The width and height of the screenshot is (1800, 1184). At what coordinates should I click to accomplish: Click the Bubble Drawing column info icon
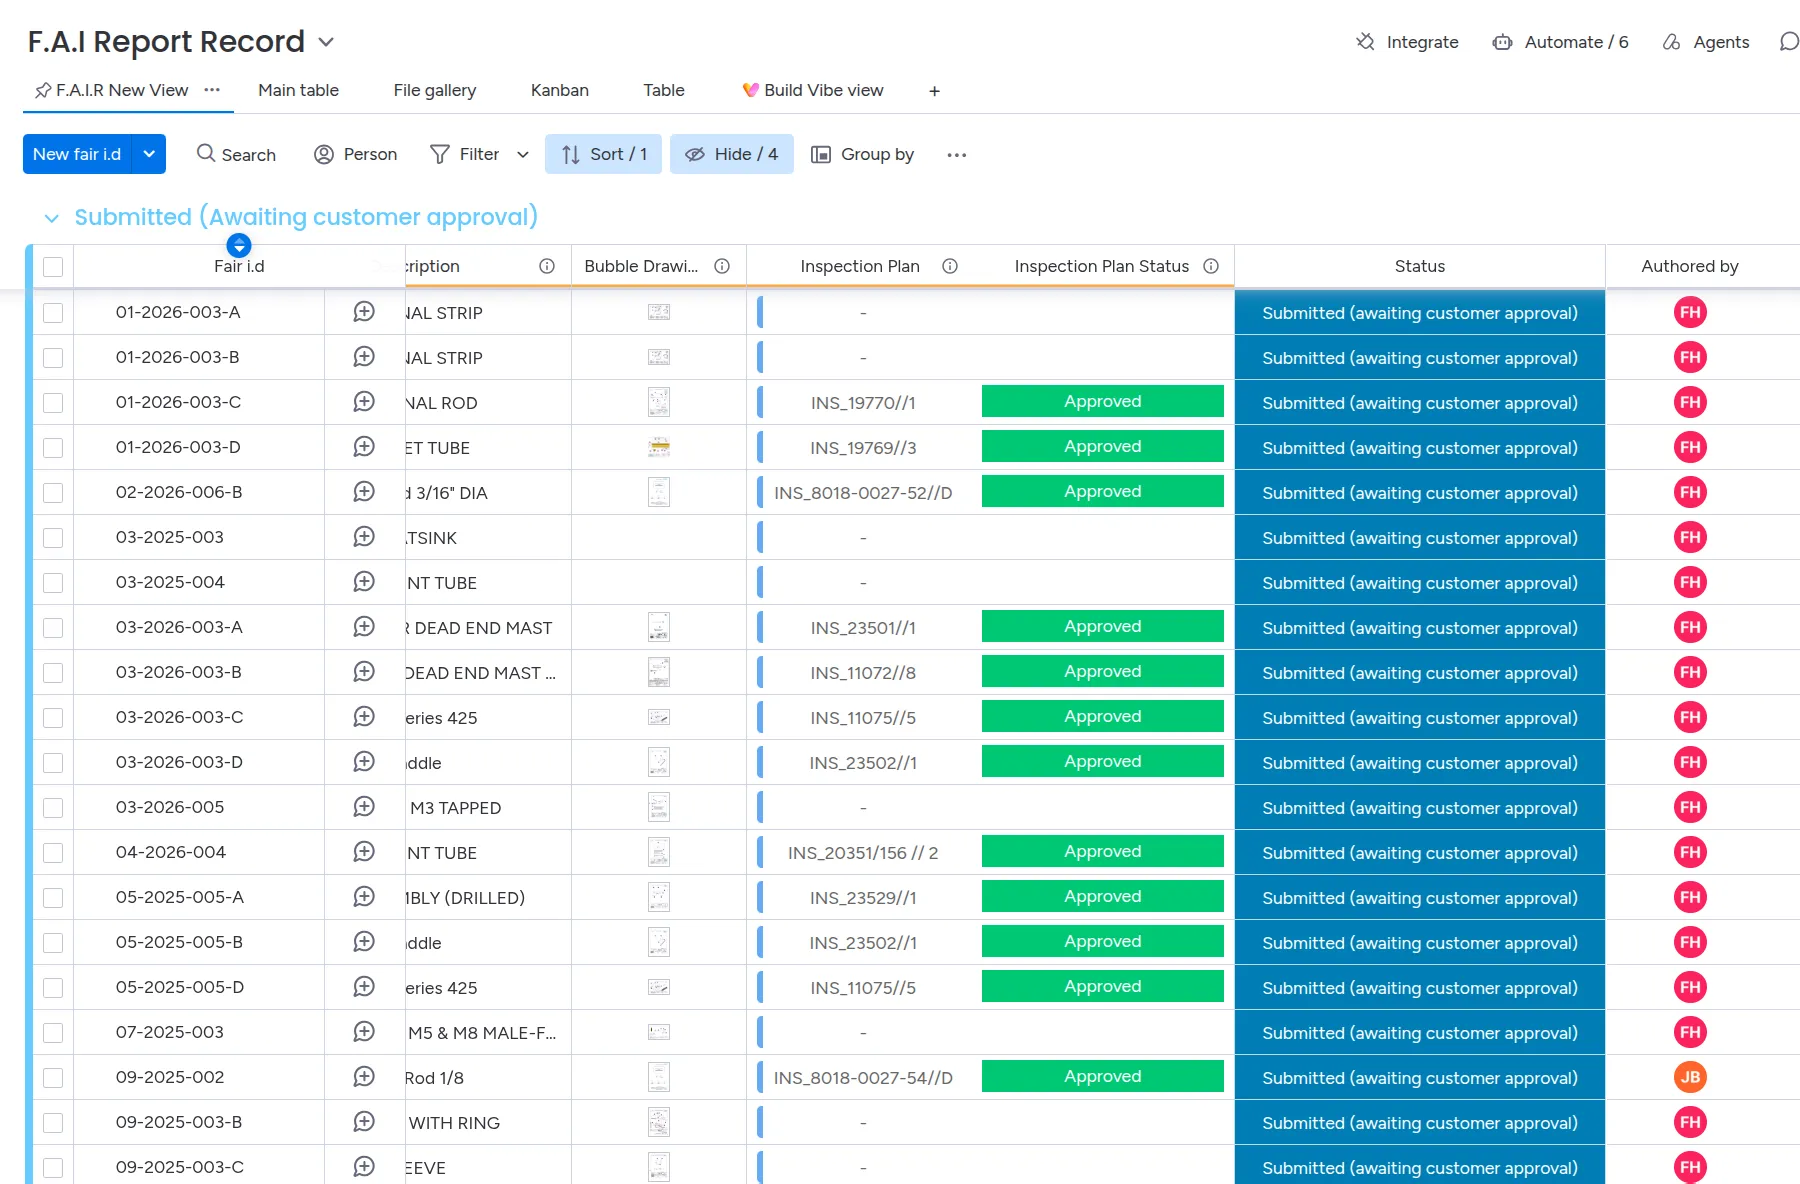coord(722,266)
